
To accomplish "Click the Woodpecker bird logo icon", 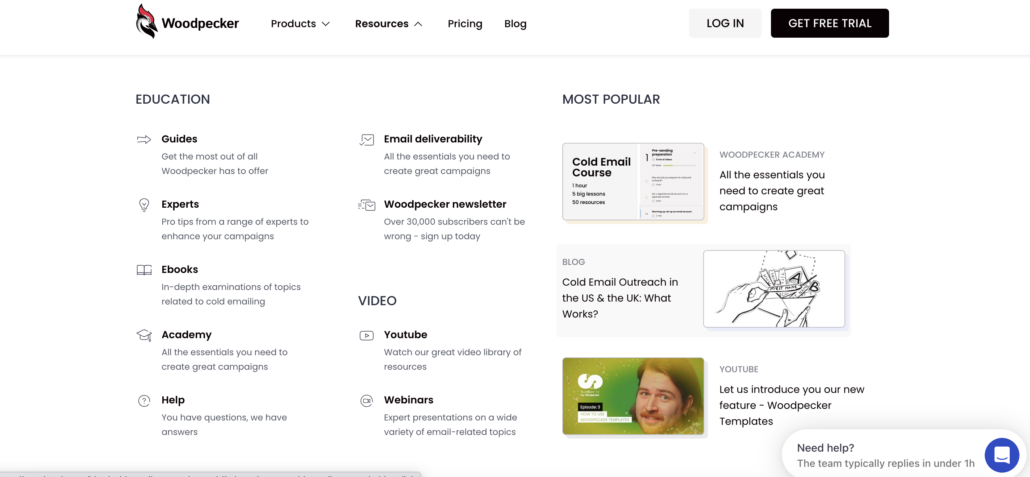I will pyautogui.click(x=147, y=21).
